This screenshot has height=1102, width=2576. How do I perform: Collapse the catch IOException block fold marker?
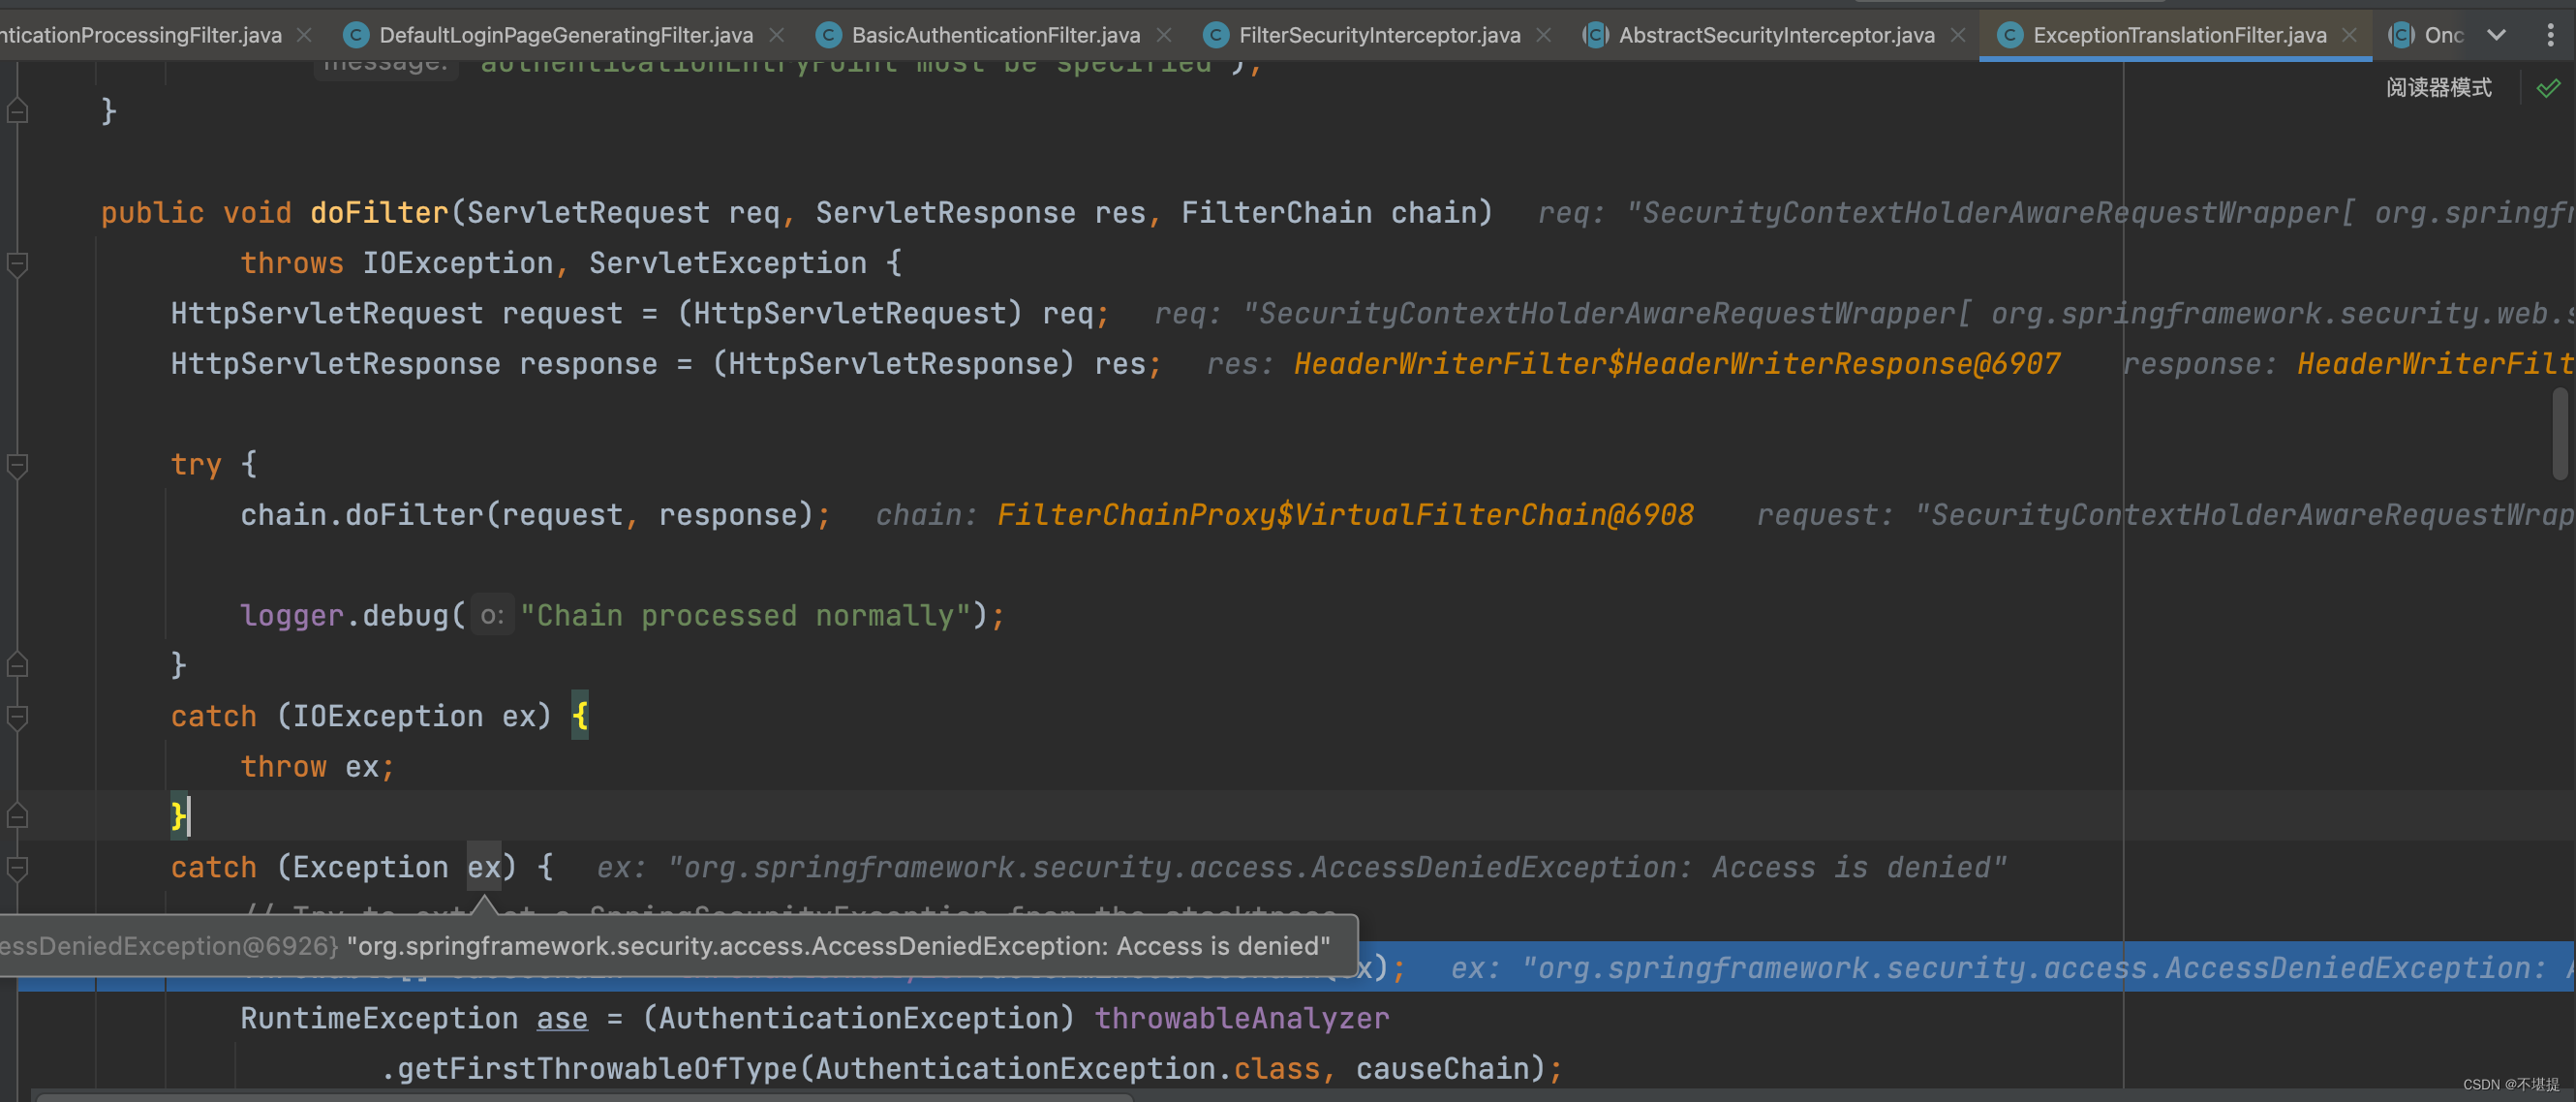coord(17,717)
